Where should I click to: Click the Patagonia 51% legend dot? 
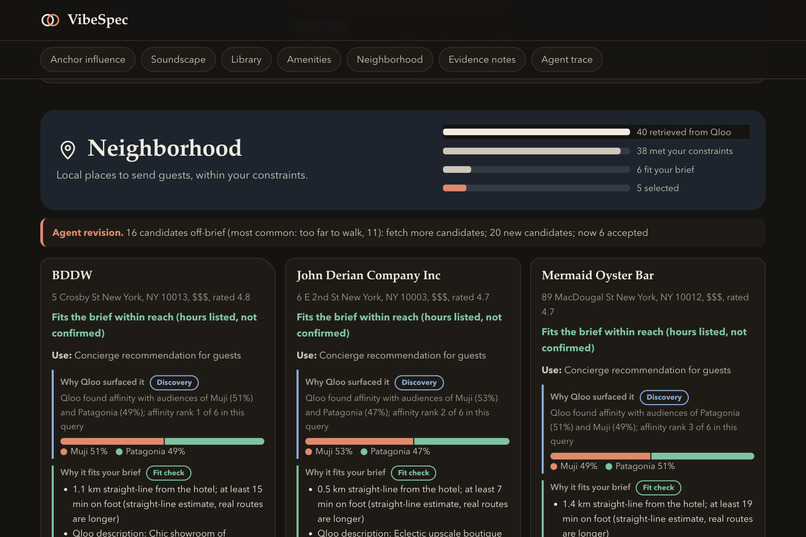[609, 467]
